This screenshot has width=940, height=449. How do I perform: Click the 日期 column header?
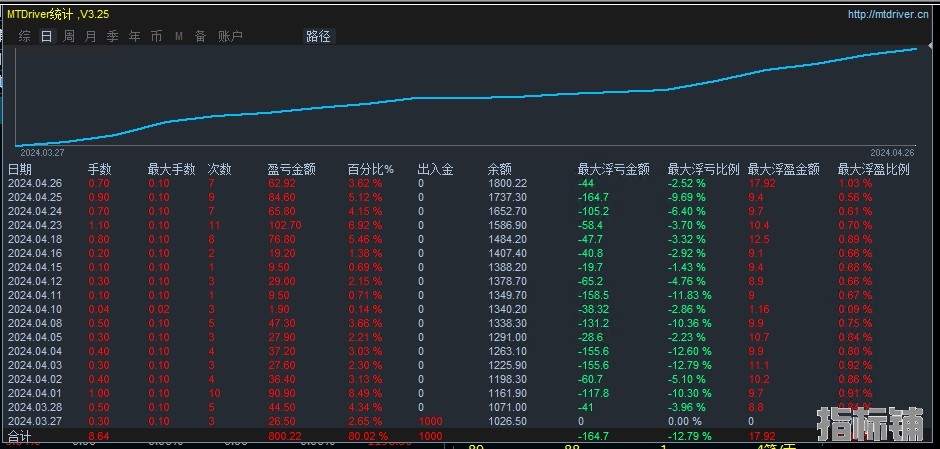(x=20, y=170)
